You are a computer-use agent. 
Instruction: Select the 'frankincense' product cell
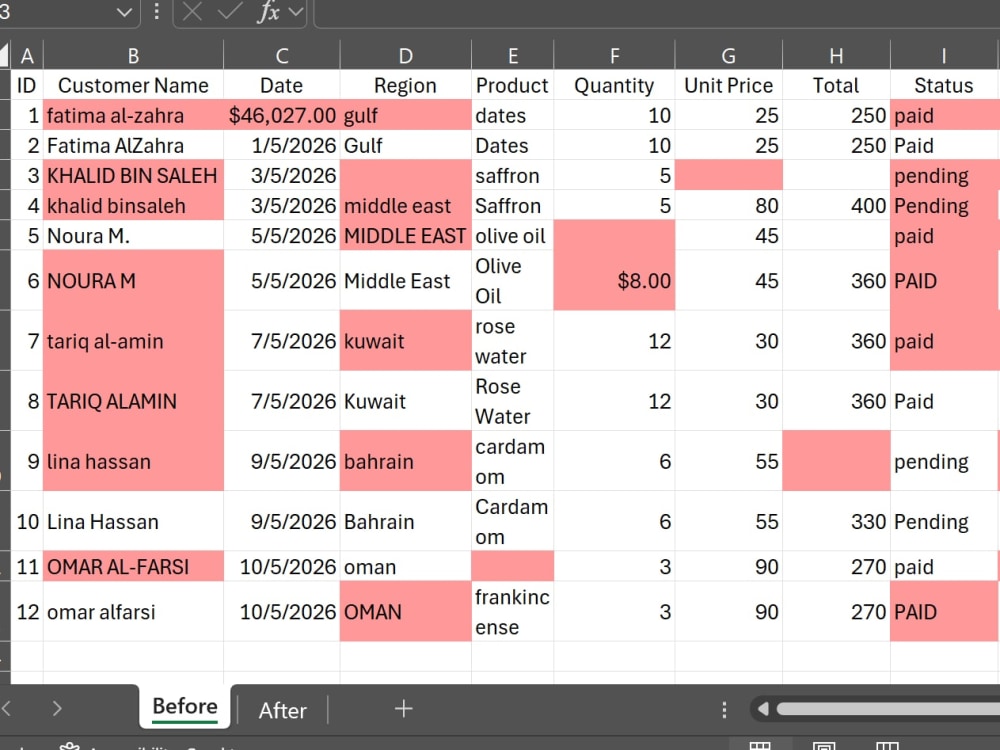pos(513,611)
